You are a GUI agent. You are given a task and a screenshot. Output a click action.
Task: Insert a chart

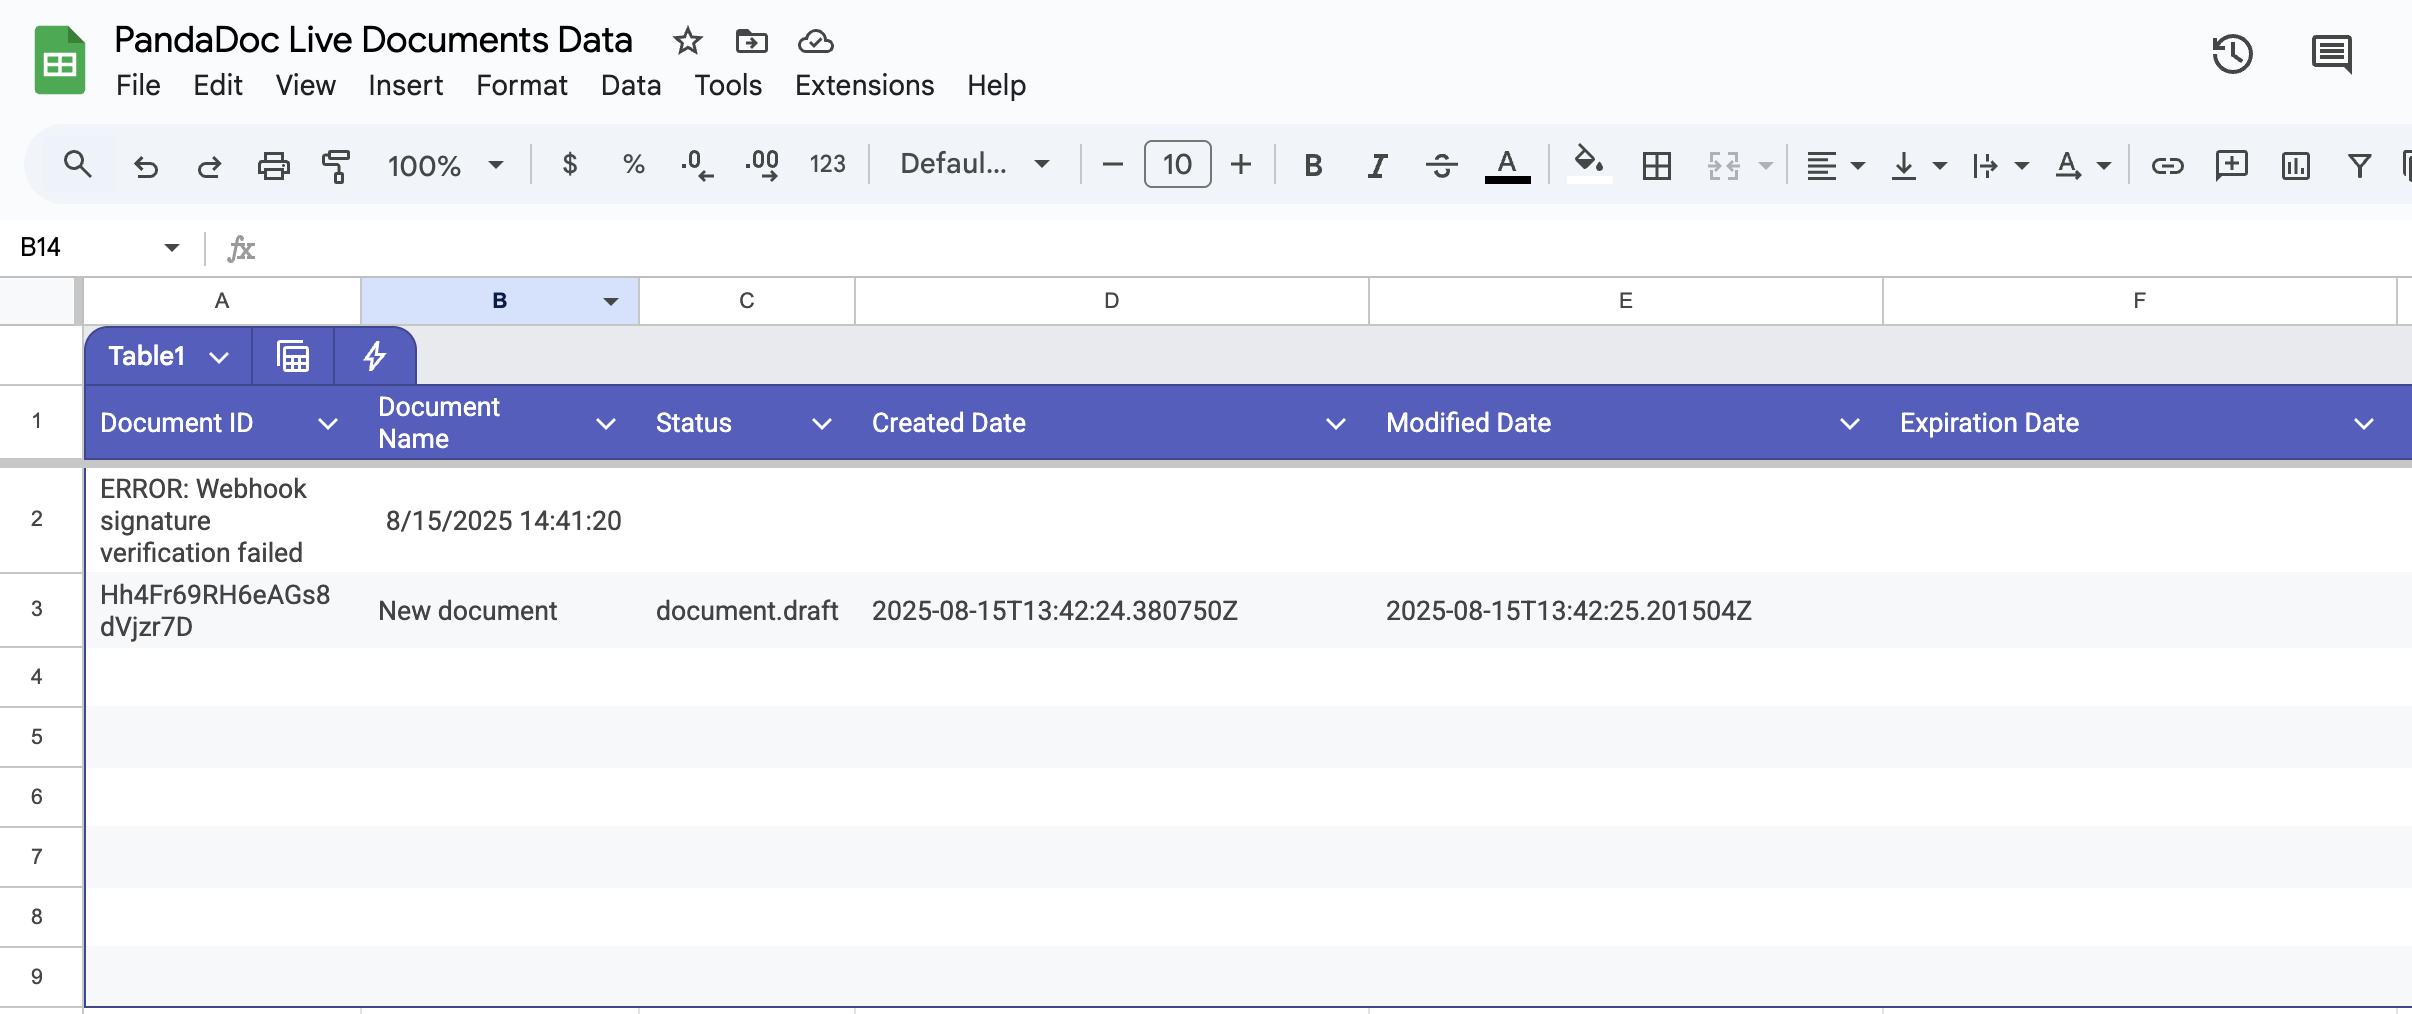[x=2295, y=165]
